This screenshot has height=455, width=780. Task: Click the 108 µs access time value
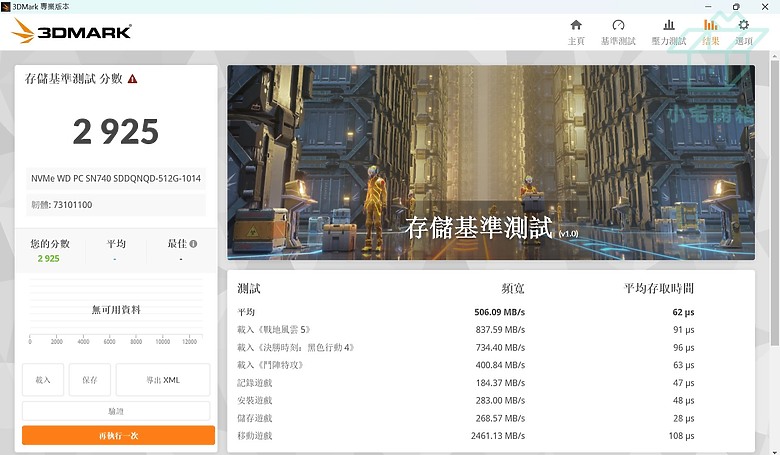coord(682,436)
